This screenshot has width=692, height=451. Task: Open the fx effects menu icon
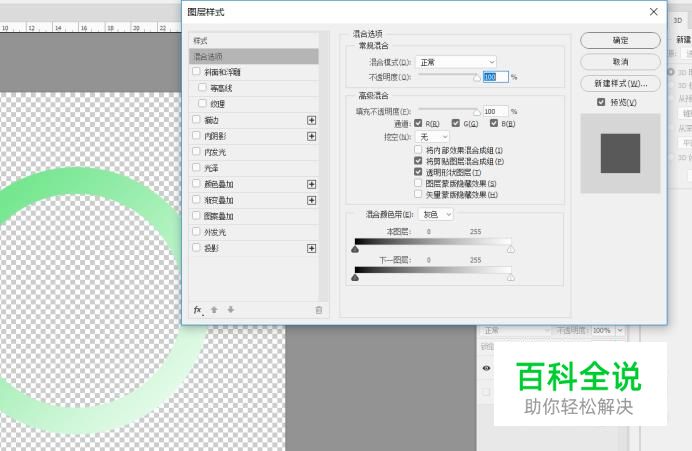198,310
